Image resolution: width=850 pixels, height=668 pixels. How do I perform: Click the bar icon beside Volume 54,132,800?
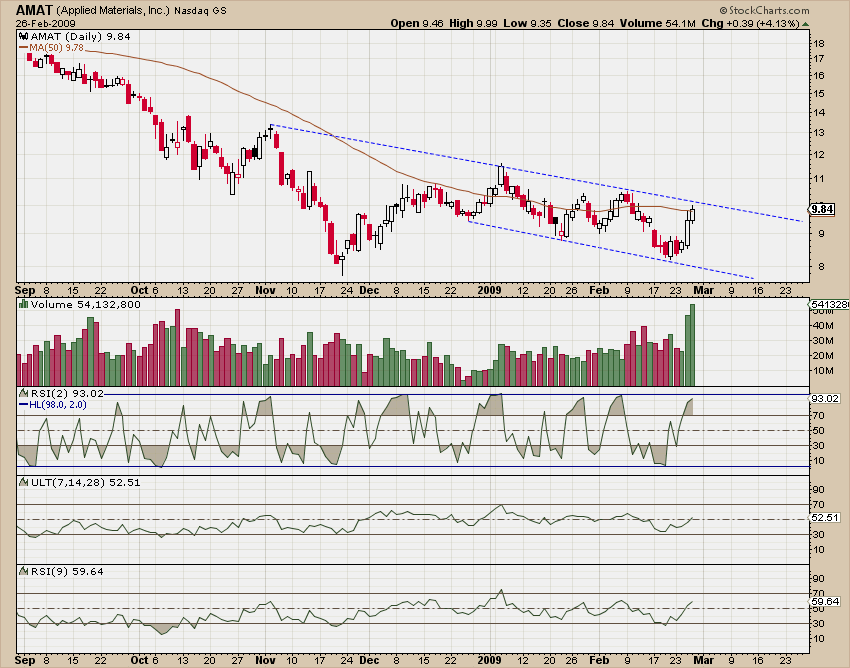23,304
